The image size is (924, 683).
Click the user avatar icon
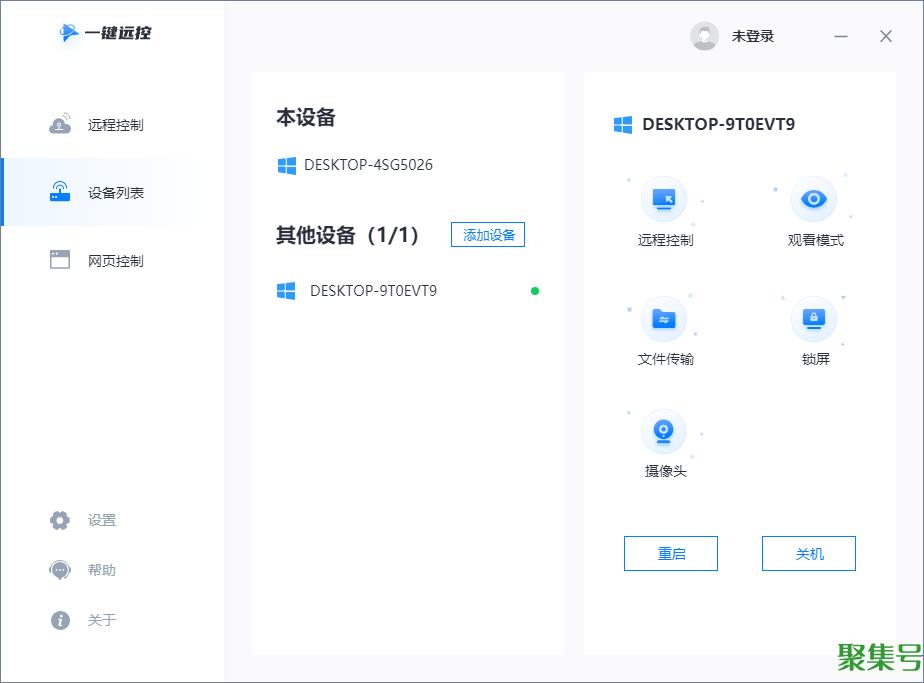pyautogui.click(x=705, y=36)
